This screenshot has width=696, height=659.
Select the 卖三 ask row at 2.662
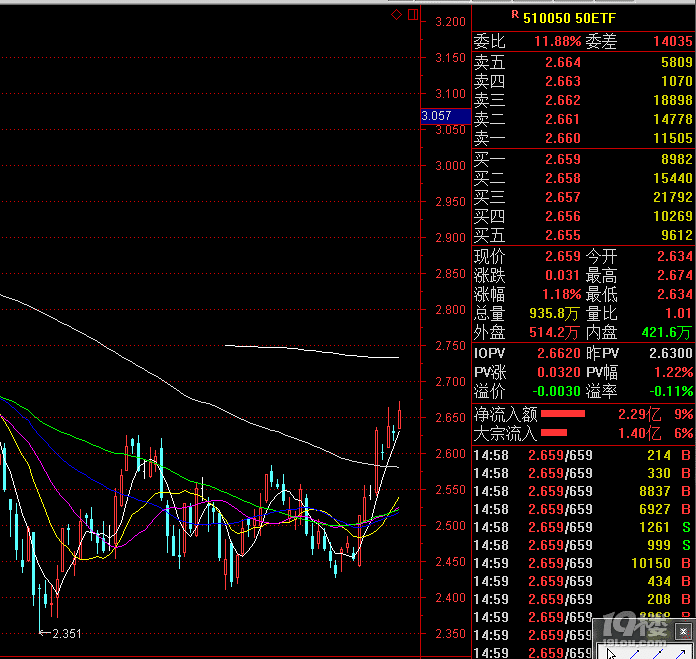point(583,100)
